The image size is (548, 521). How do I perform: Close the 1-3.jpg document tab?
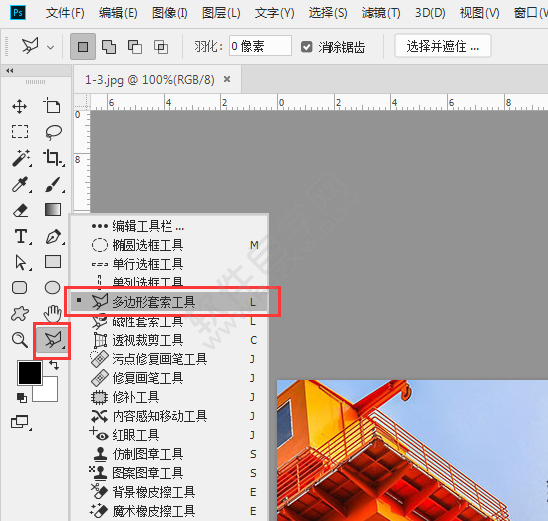pos(227,79)
